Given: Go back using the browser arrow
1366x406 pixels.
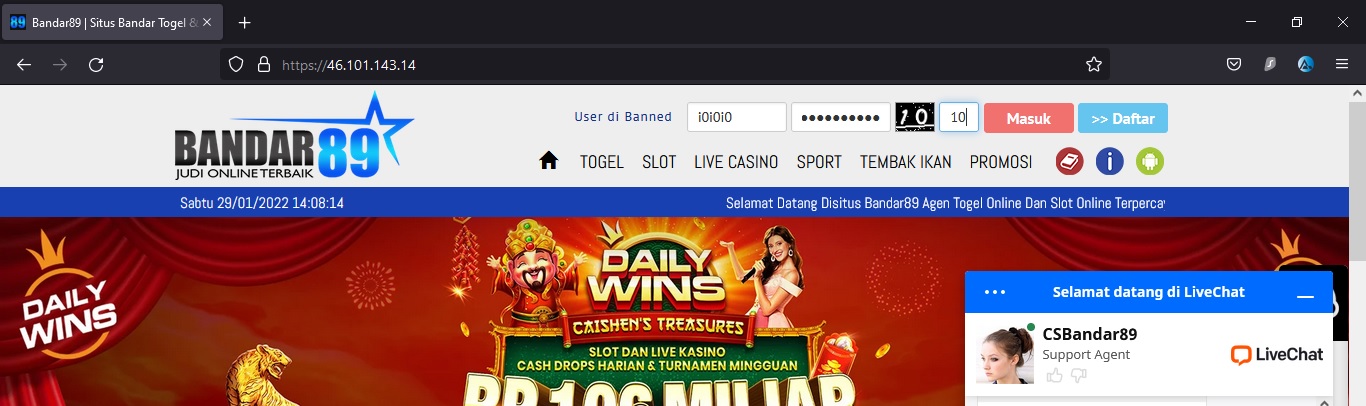Looking at the screenshot, I should tap(24, 64).
